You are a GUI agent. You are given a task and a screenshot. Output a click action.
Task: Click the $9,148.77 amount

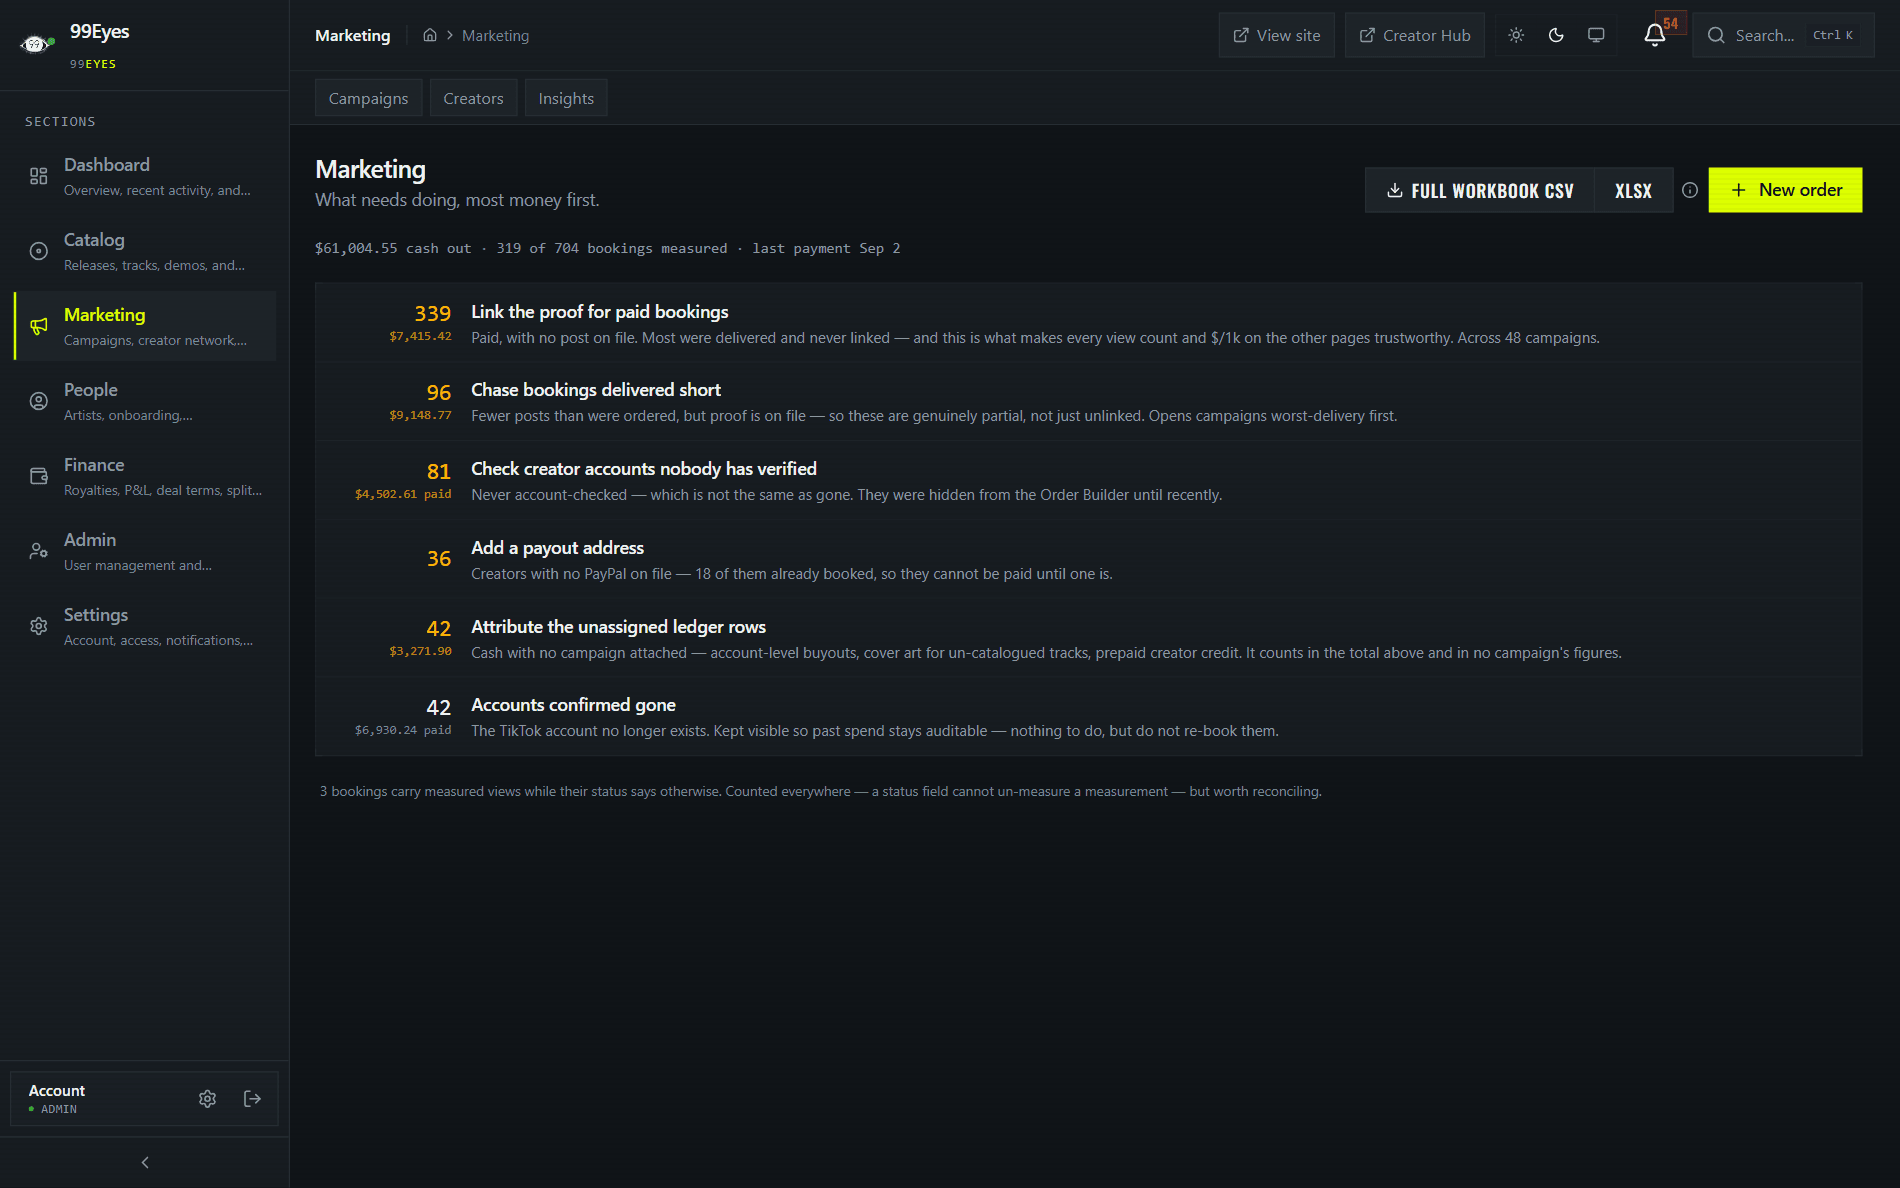click(x=420, y=415)
